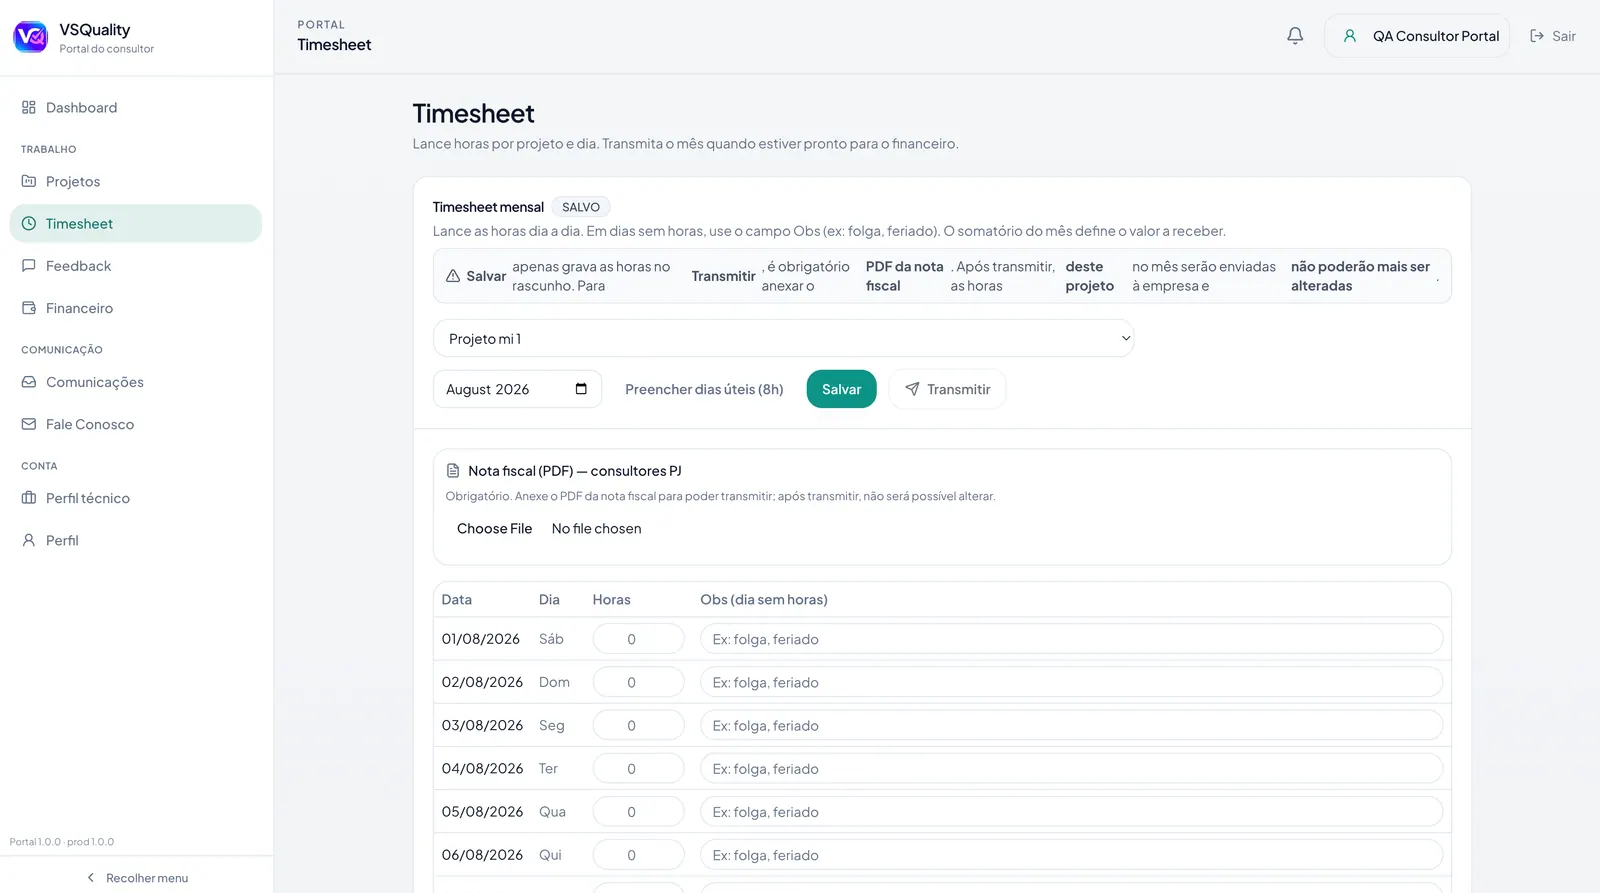Image resolution: width=1600 pixels, height=893 pixels.
Task: Click the green Salvar button
Action: (841, 389)
